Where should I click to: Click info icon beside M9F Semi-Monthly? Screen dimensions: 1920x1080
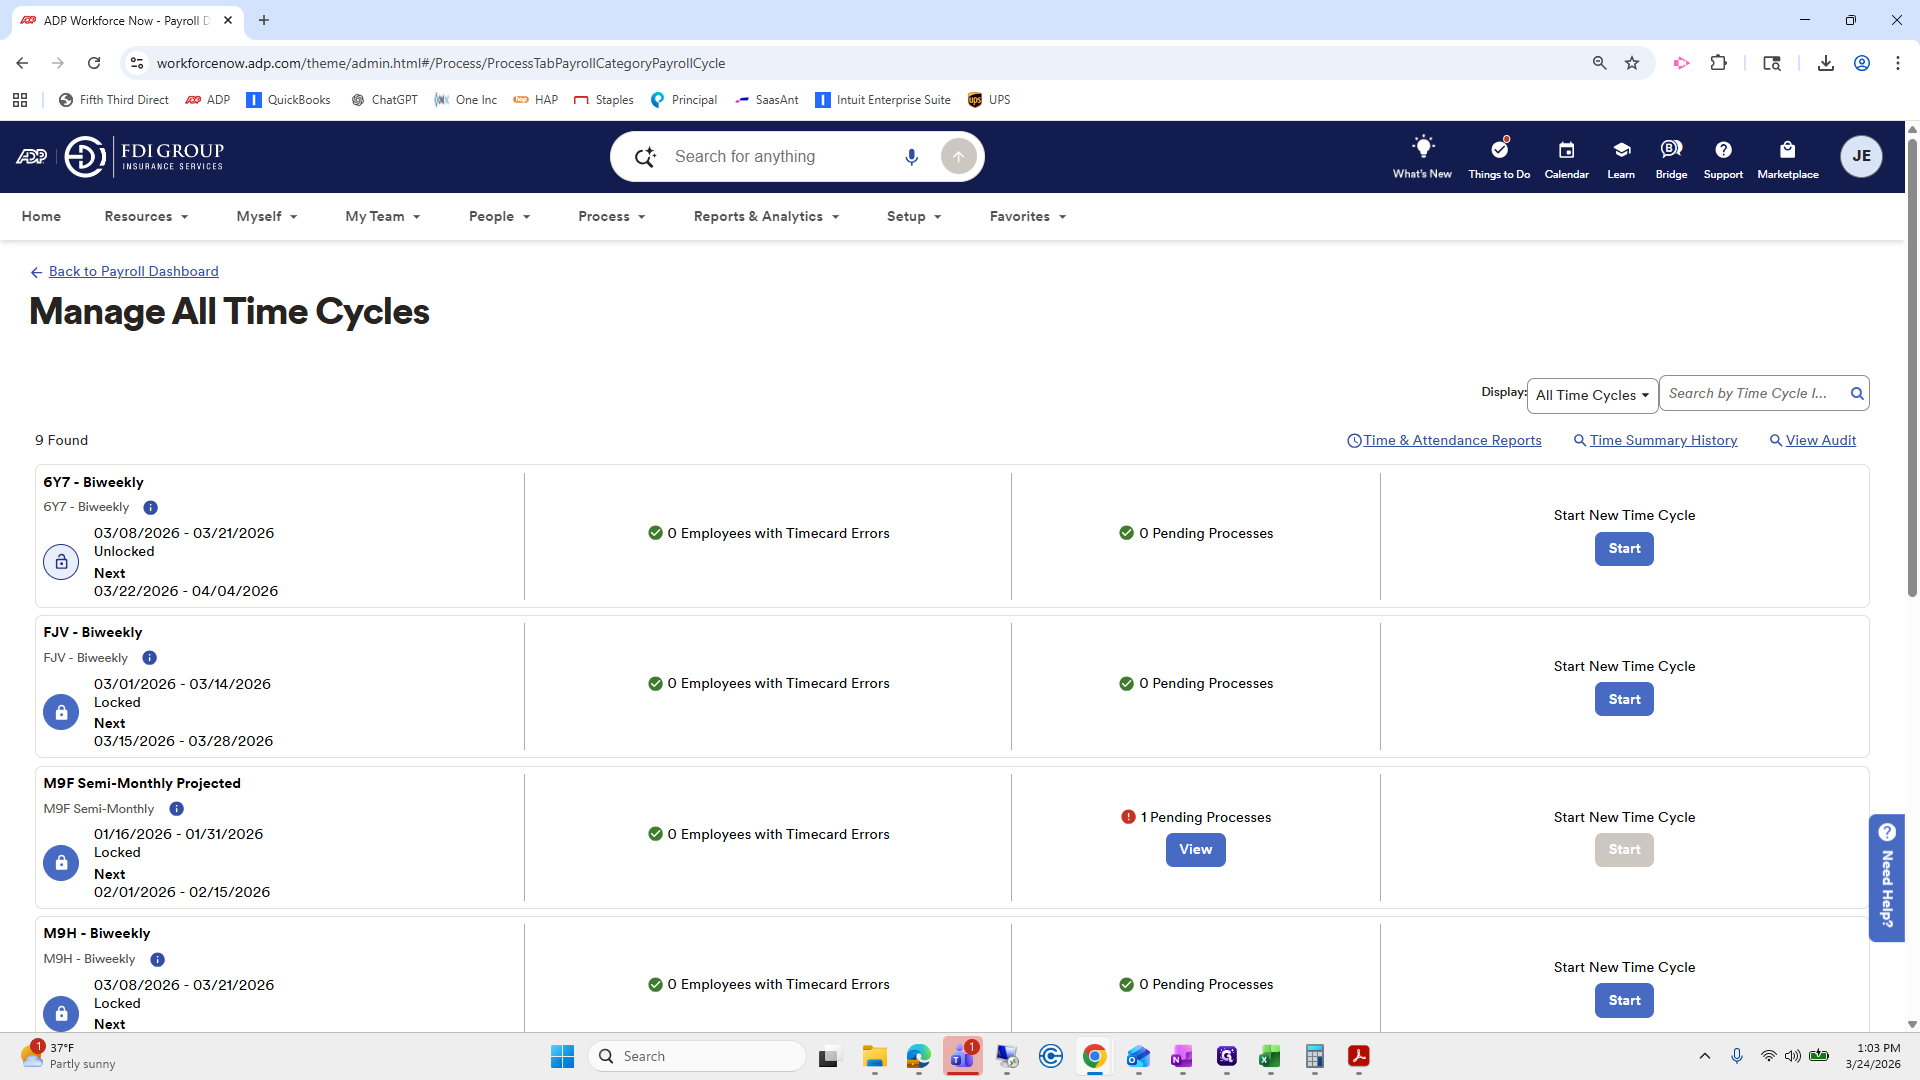(x=177, y=809)
